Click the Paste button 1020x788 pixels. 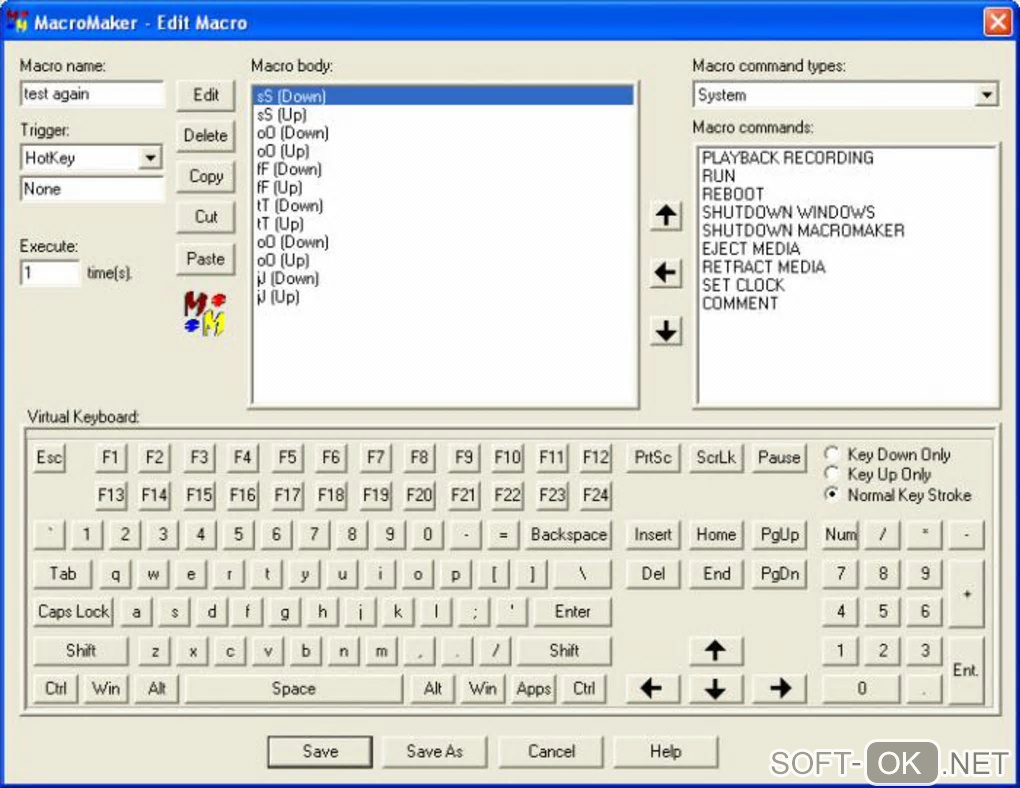click(x=206, y=258)
